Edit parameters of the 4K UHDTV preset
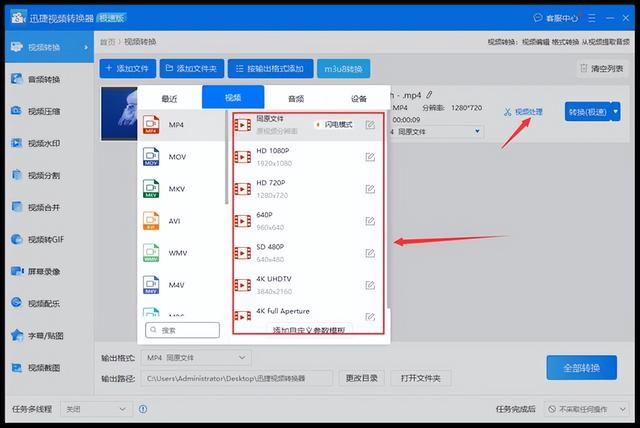640x428 pixels. tap(370, 285)
